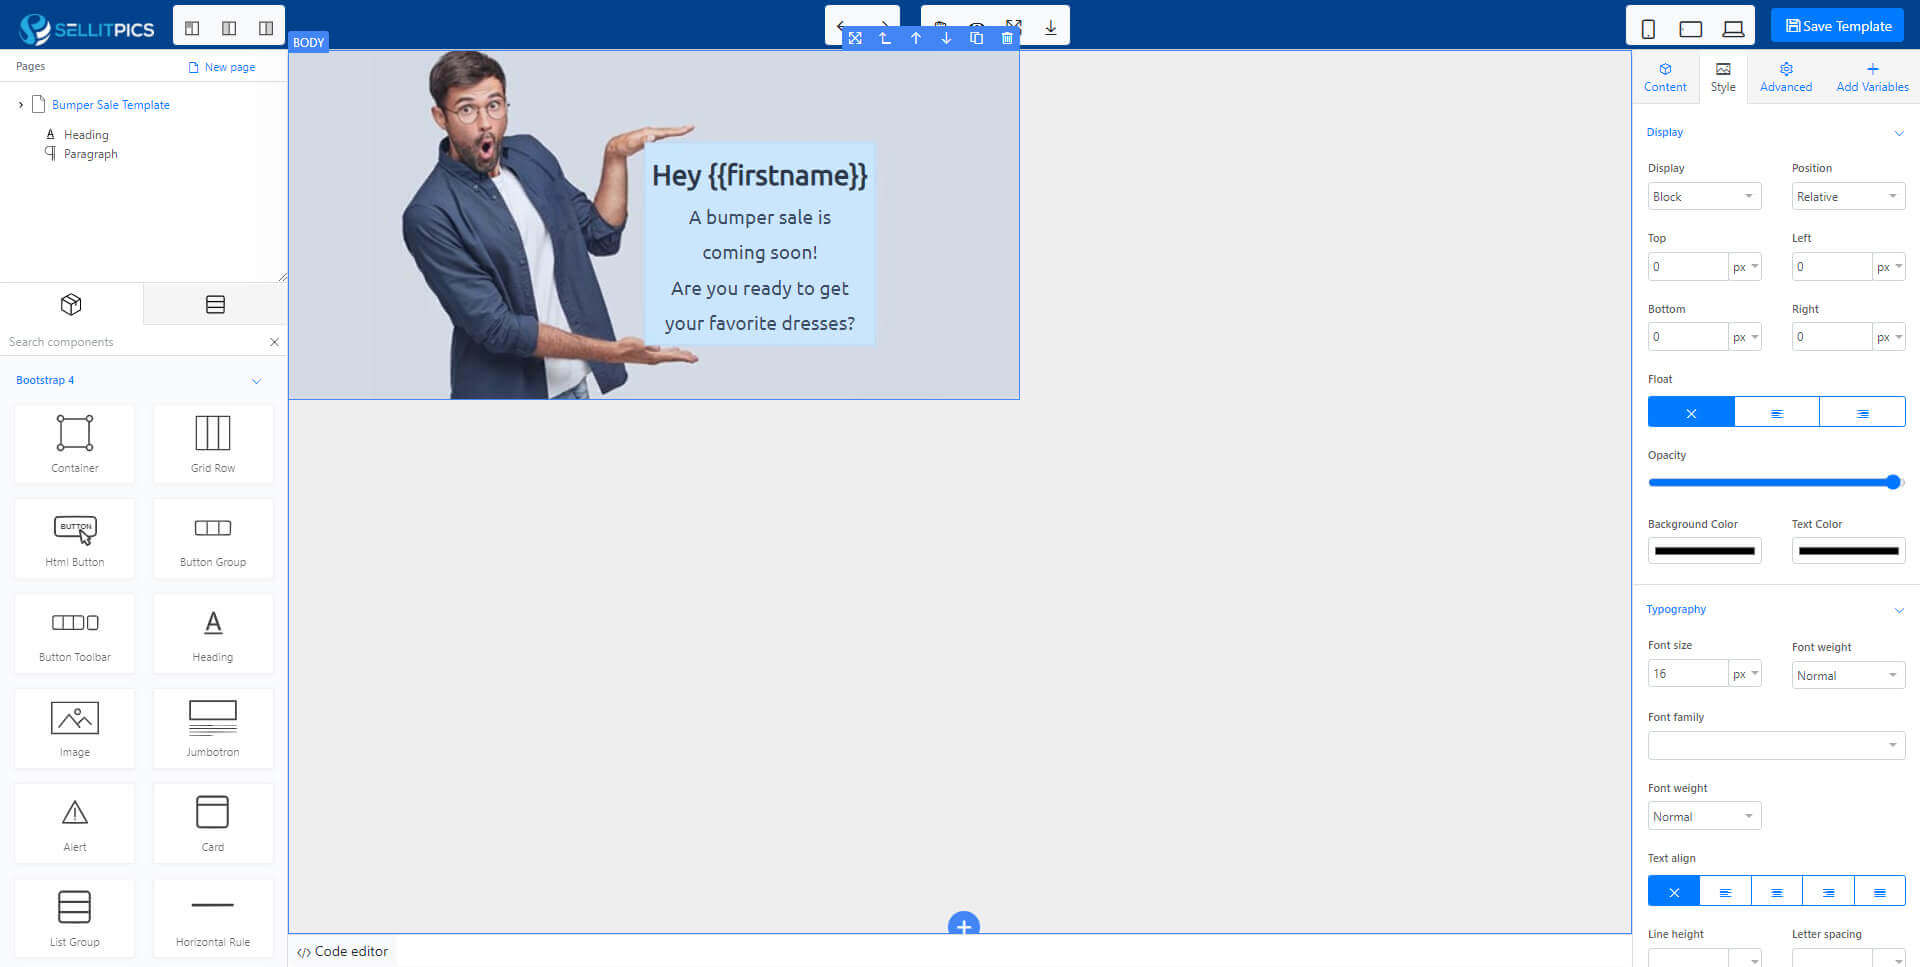Set Float to none

coord(1691,412)
